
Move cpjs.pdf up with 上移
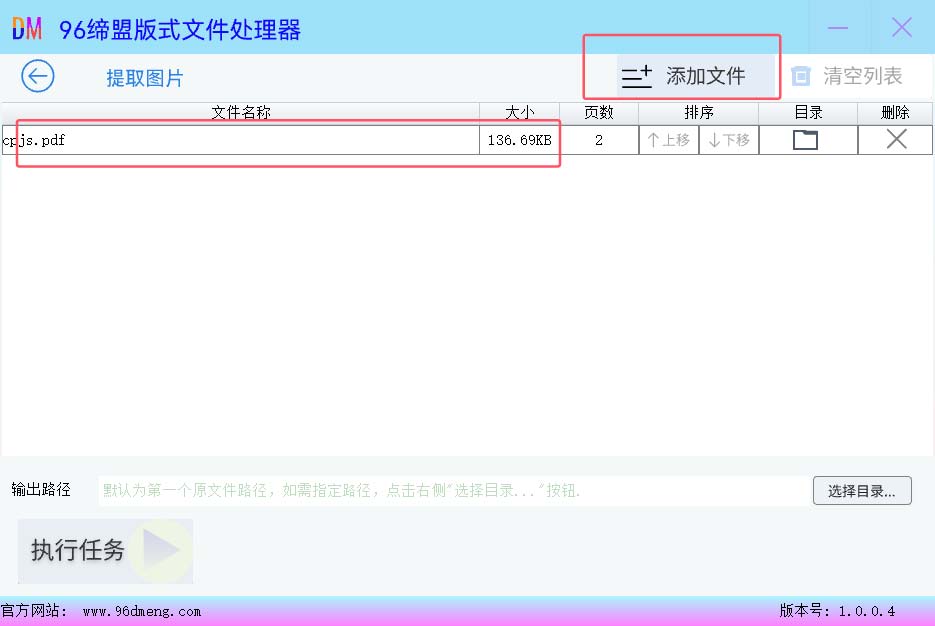668,140
